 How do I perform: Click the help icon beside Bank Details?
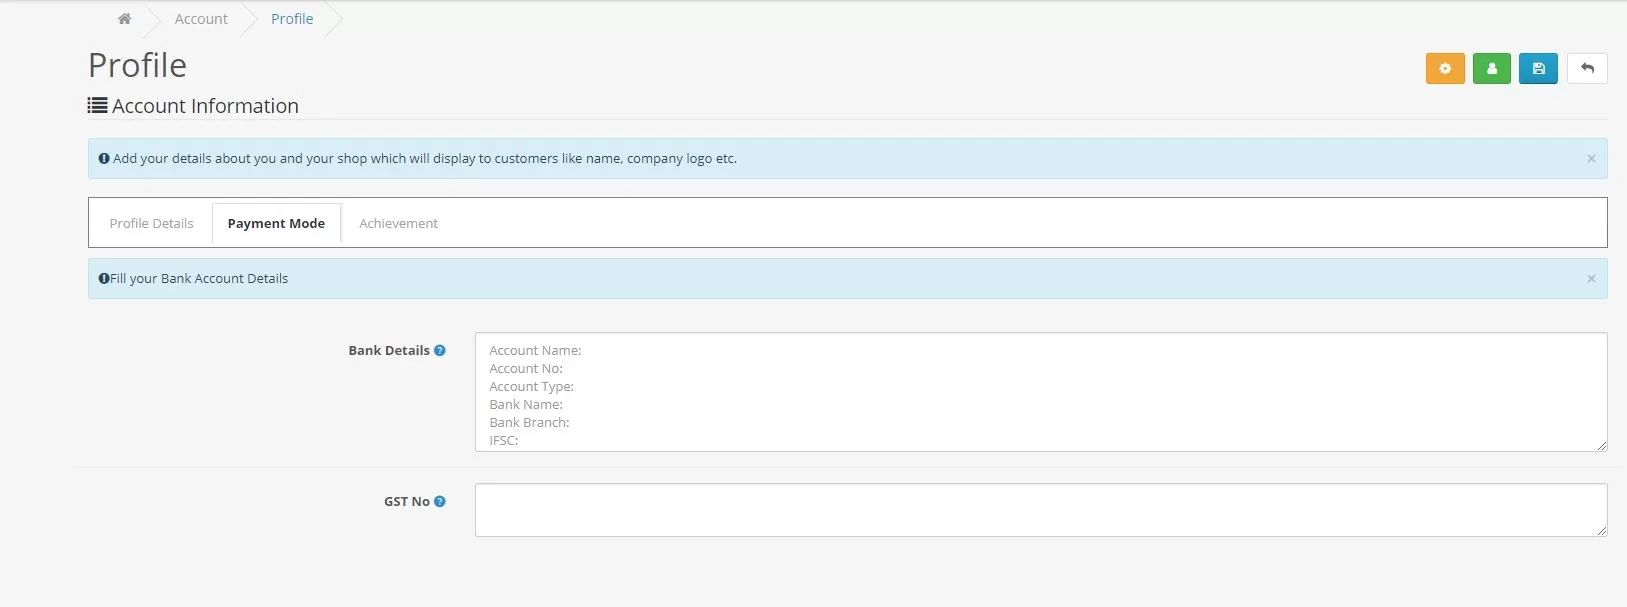pos(440,351)
